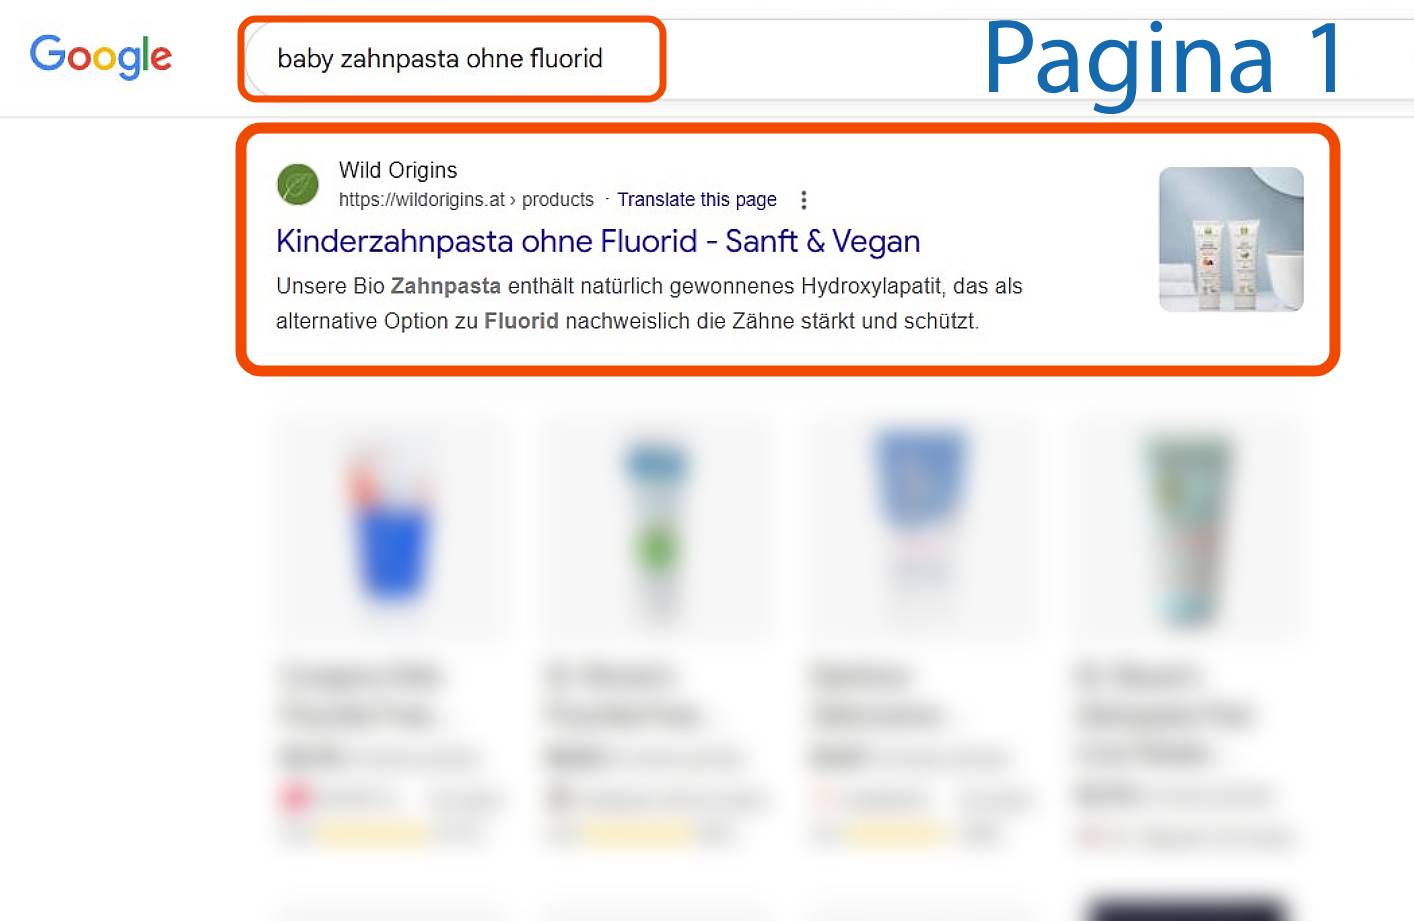Click the green Wild Origins leaf favicon
The height and width of the screenshot is (921, 1414).
[298, 184]
